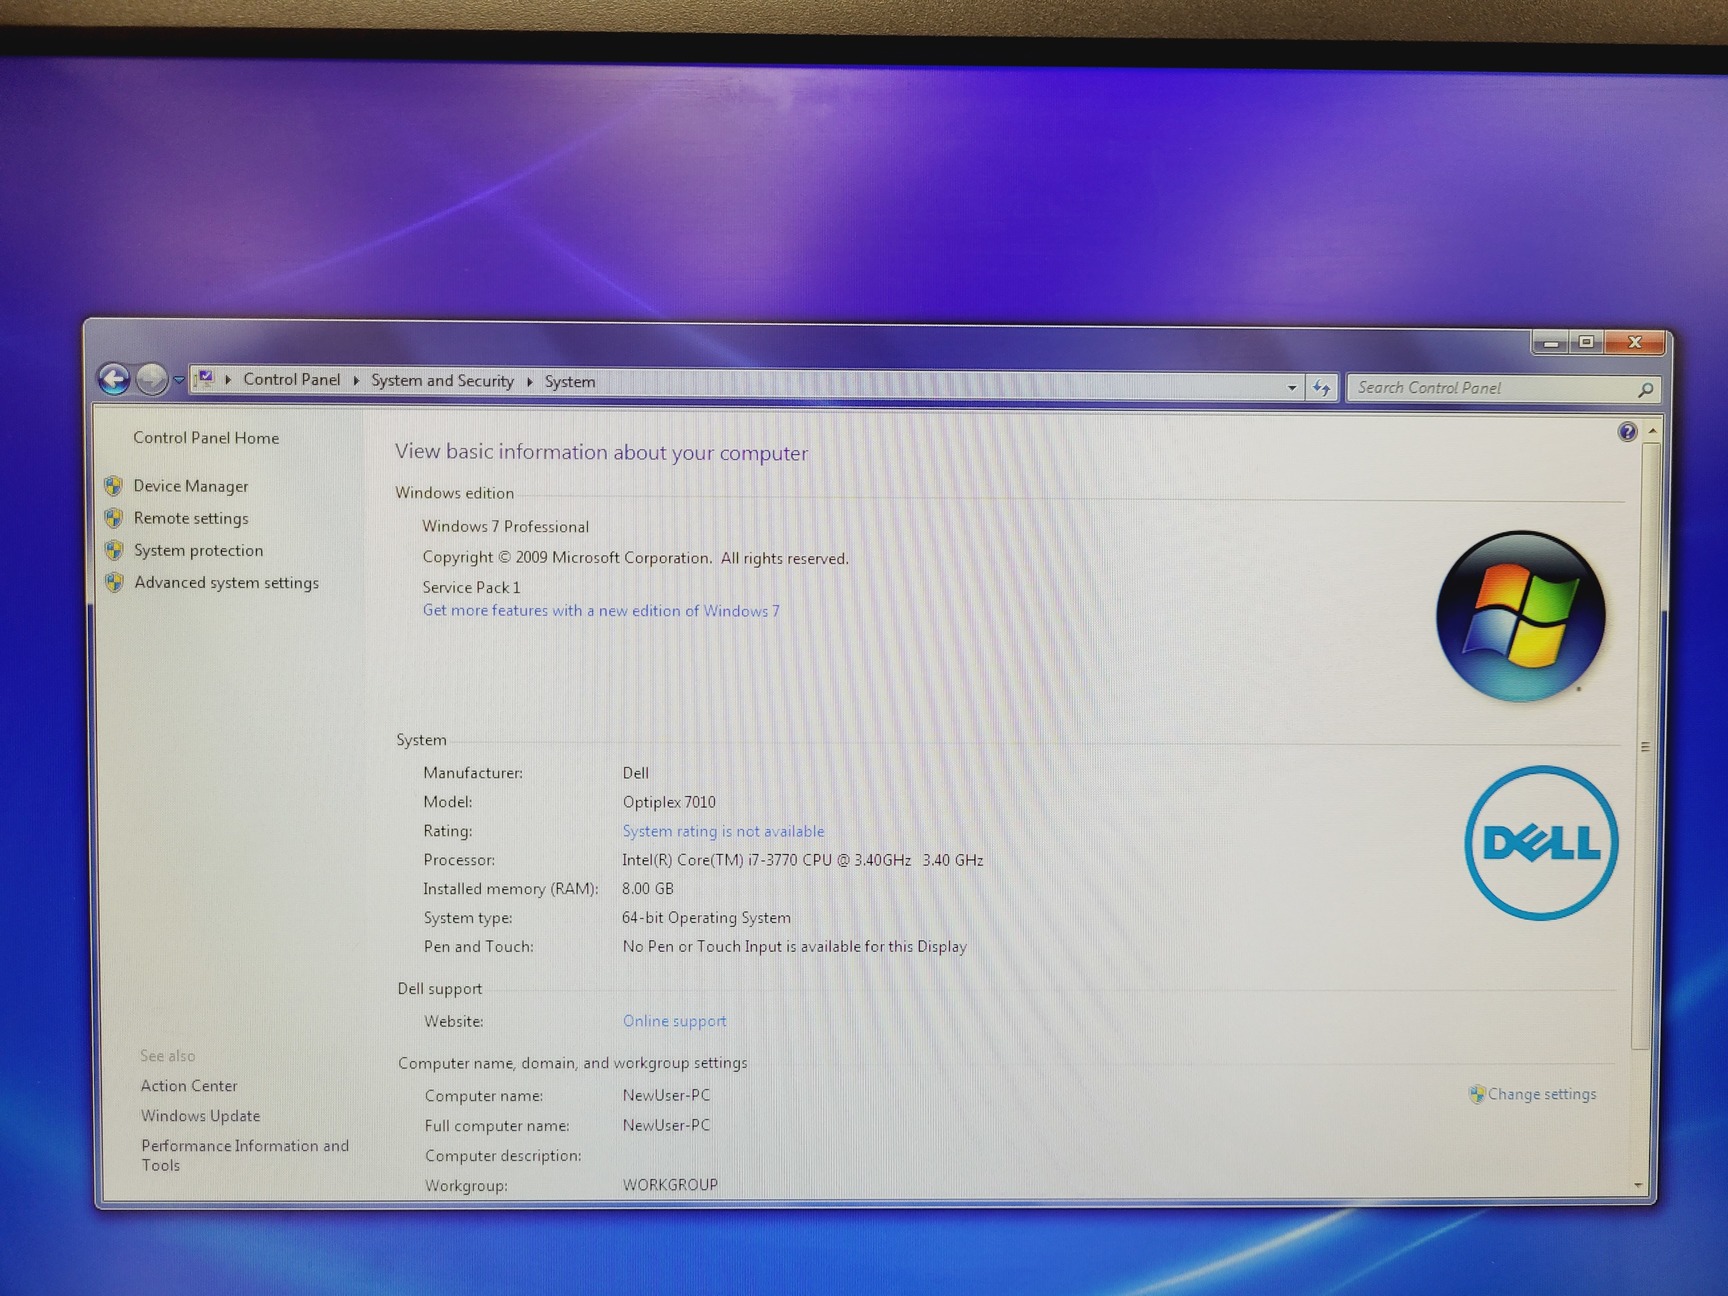
Task: Click the Back navigation arrow button
Action: [114, 379]
